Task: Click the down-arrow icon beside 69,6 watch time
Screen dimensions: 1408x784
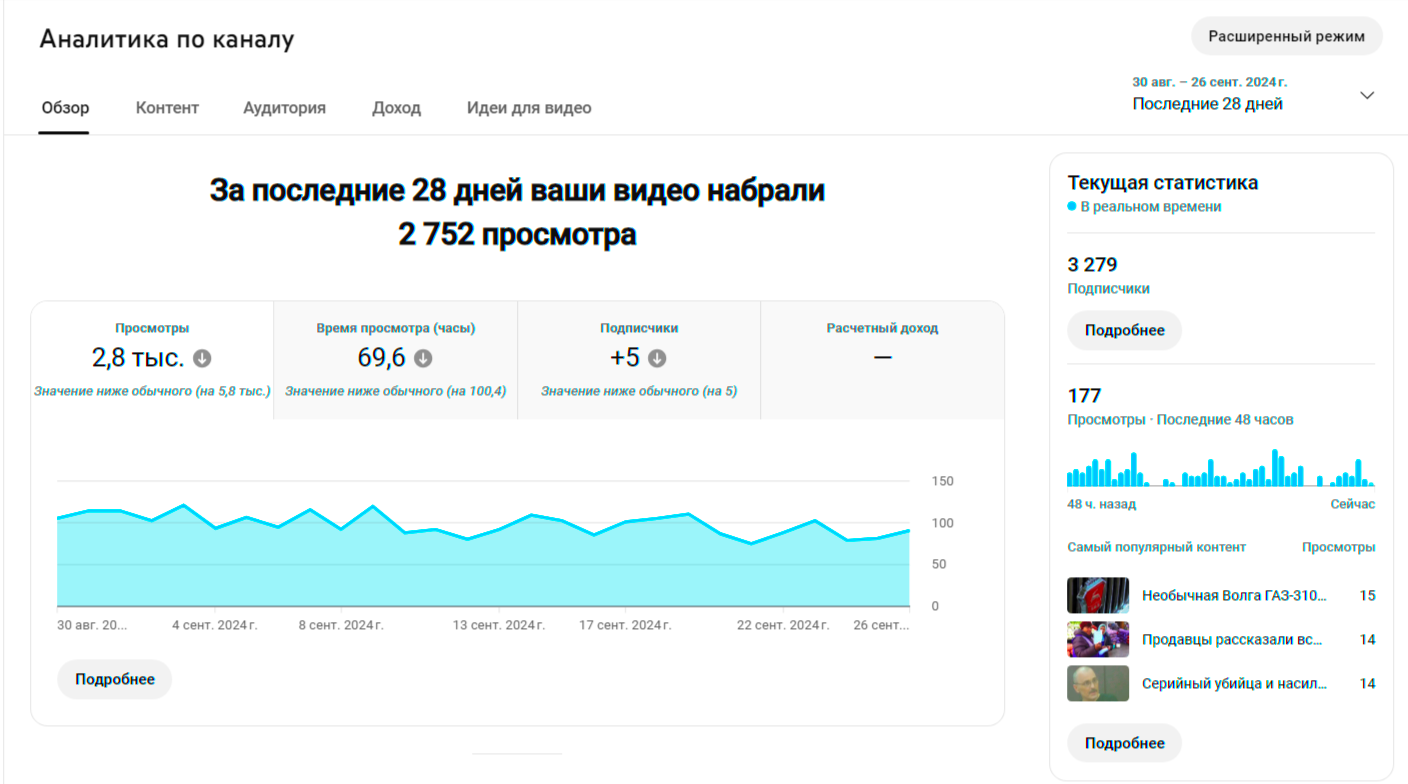Action: 423,358
